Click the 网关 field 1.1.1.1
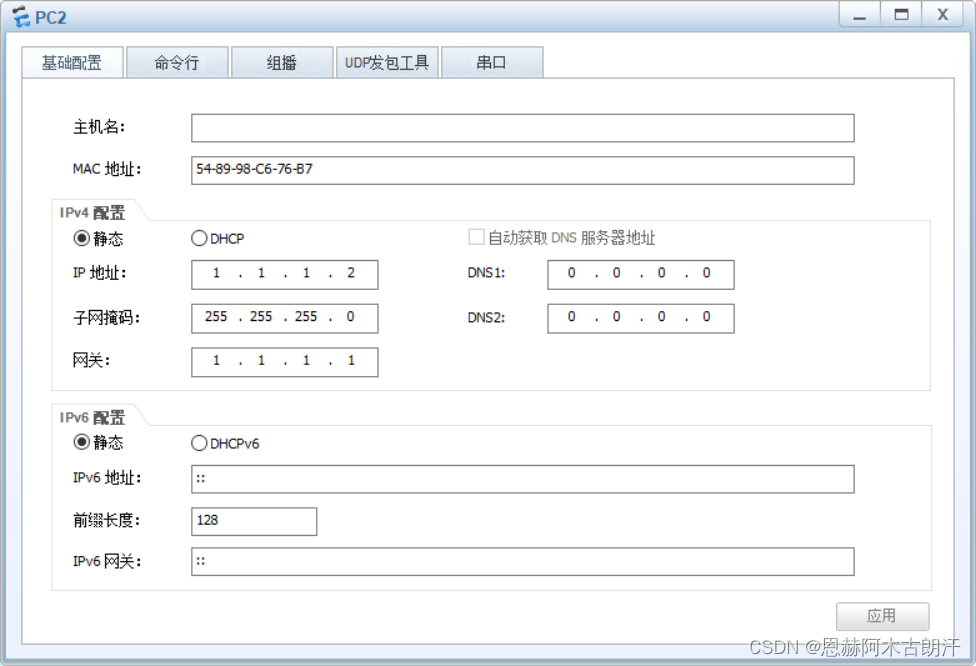The height and width of the screenshot is (666, 976). 284,362
